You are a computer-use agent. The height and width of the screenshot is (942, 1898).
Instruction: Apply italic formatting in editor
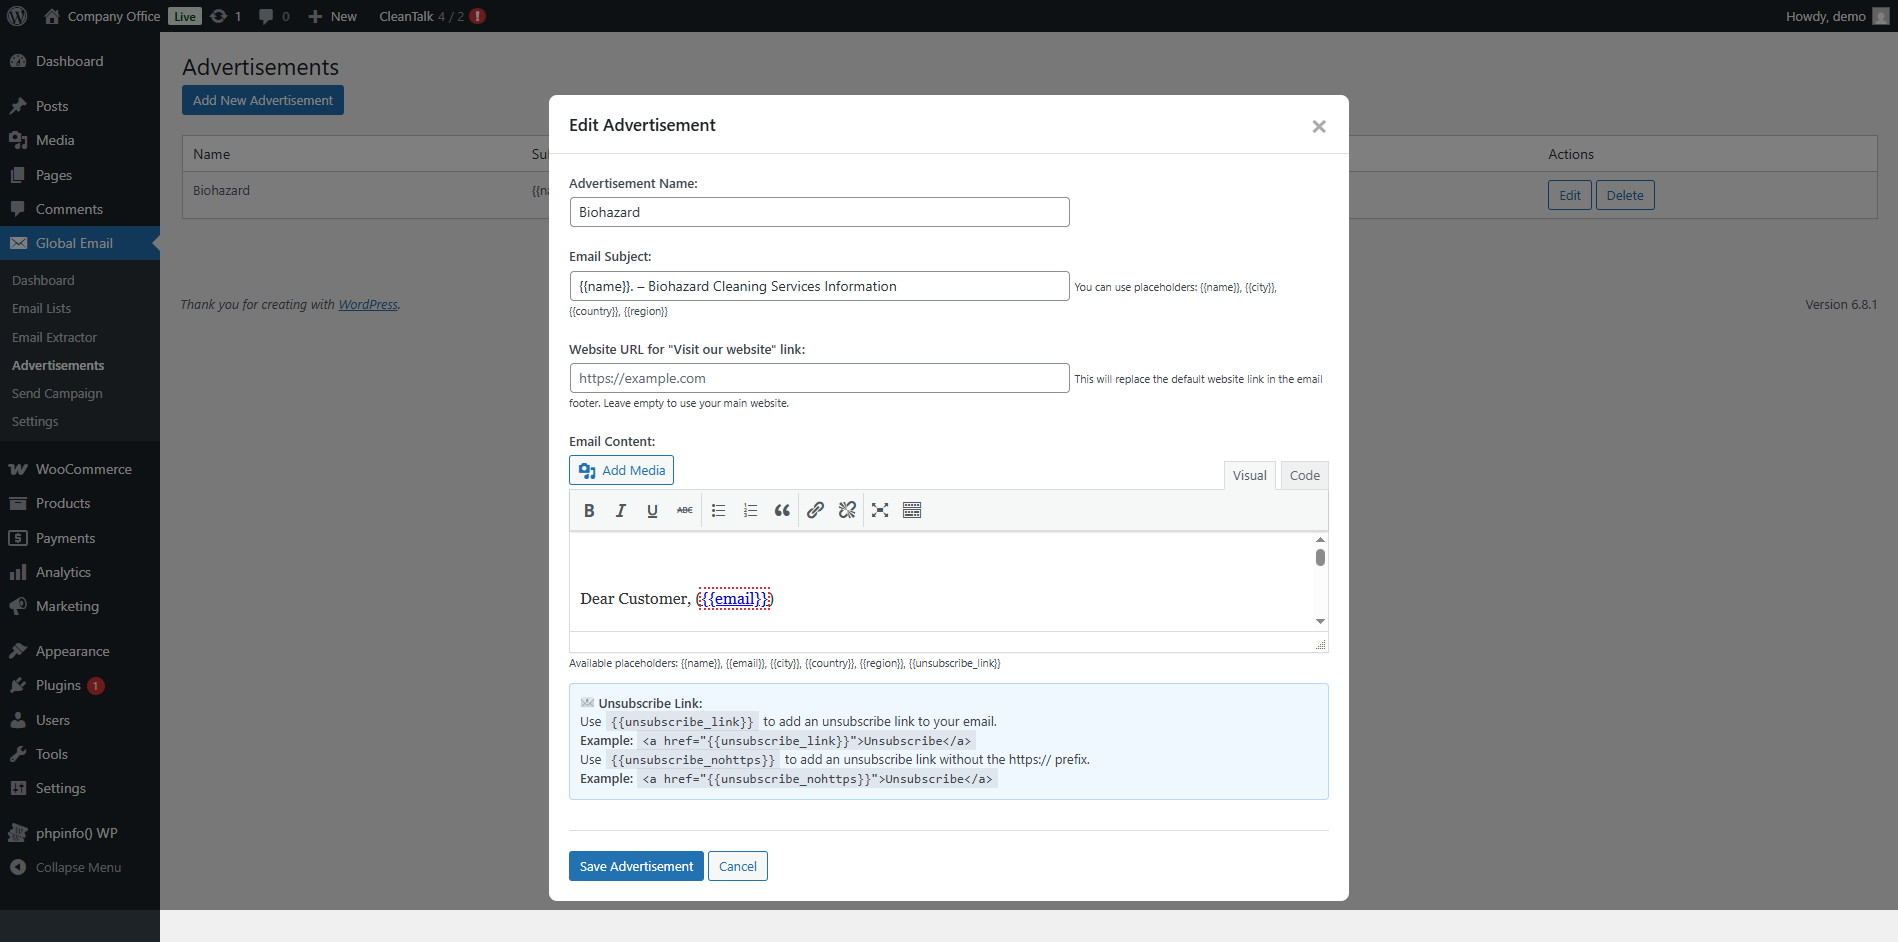[x=621, y=510]
